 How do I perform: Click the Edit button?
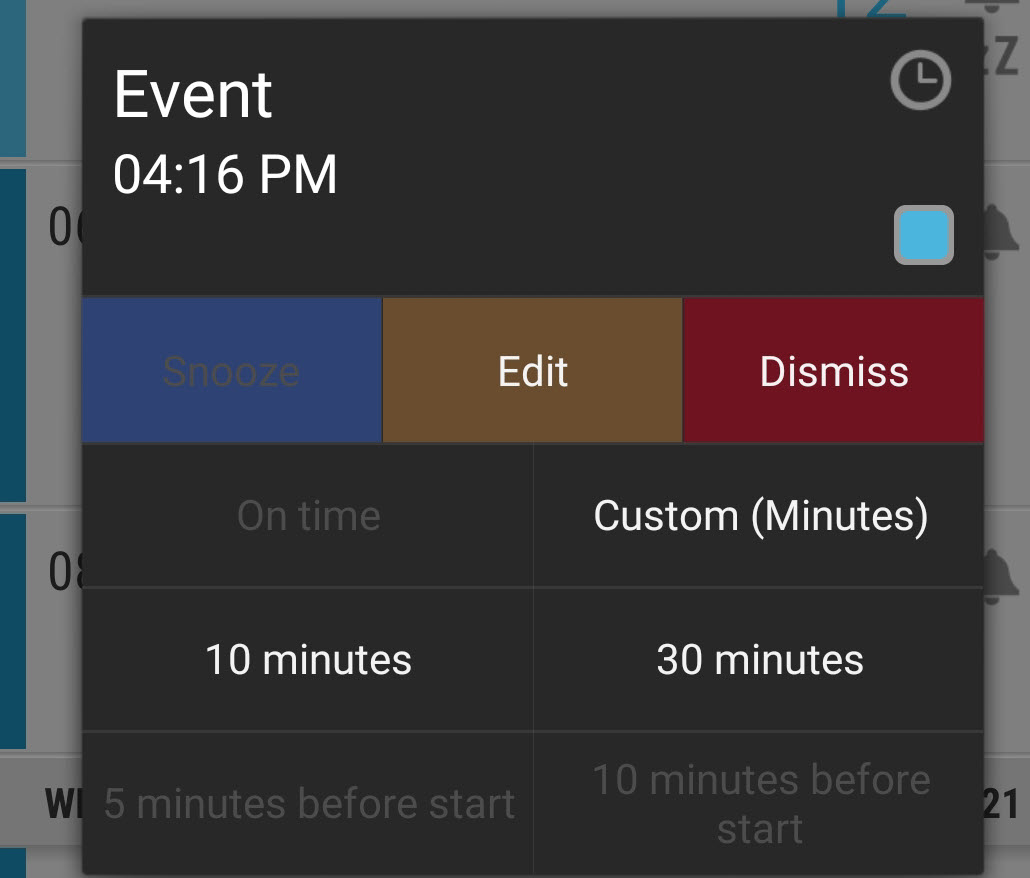pos(532,370)
